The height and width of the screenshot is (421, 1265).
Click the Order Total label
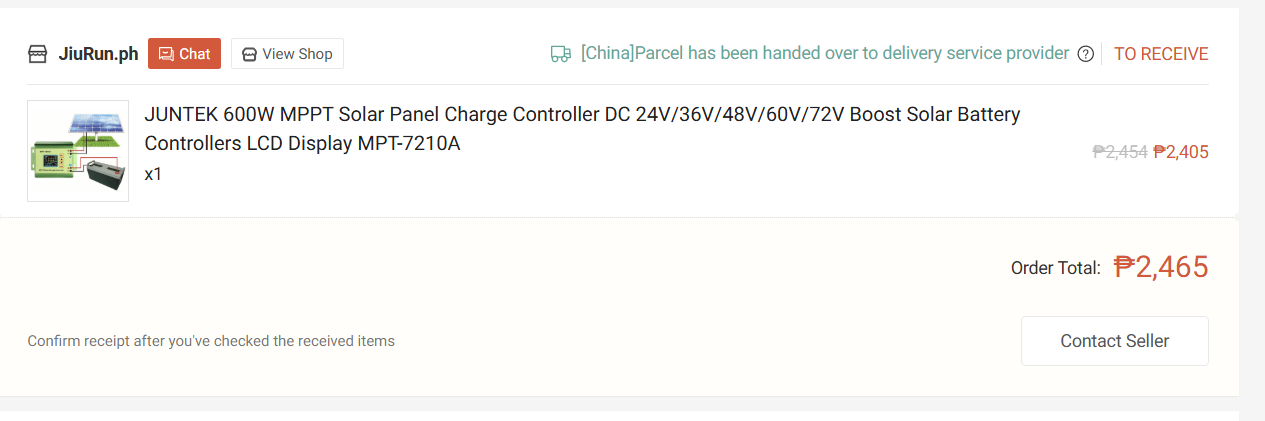(1056, 268)
